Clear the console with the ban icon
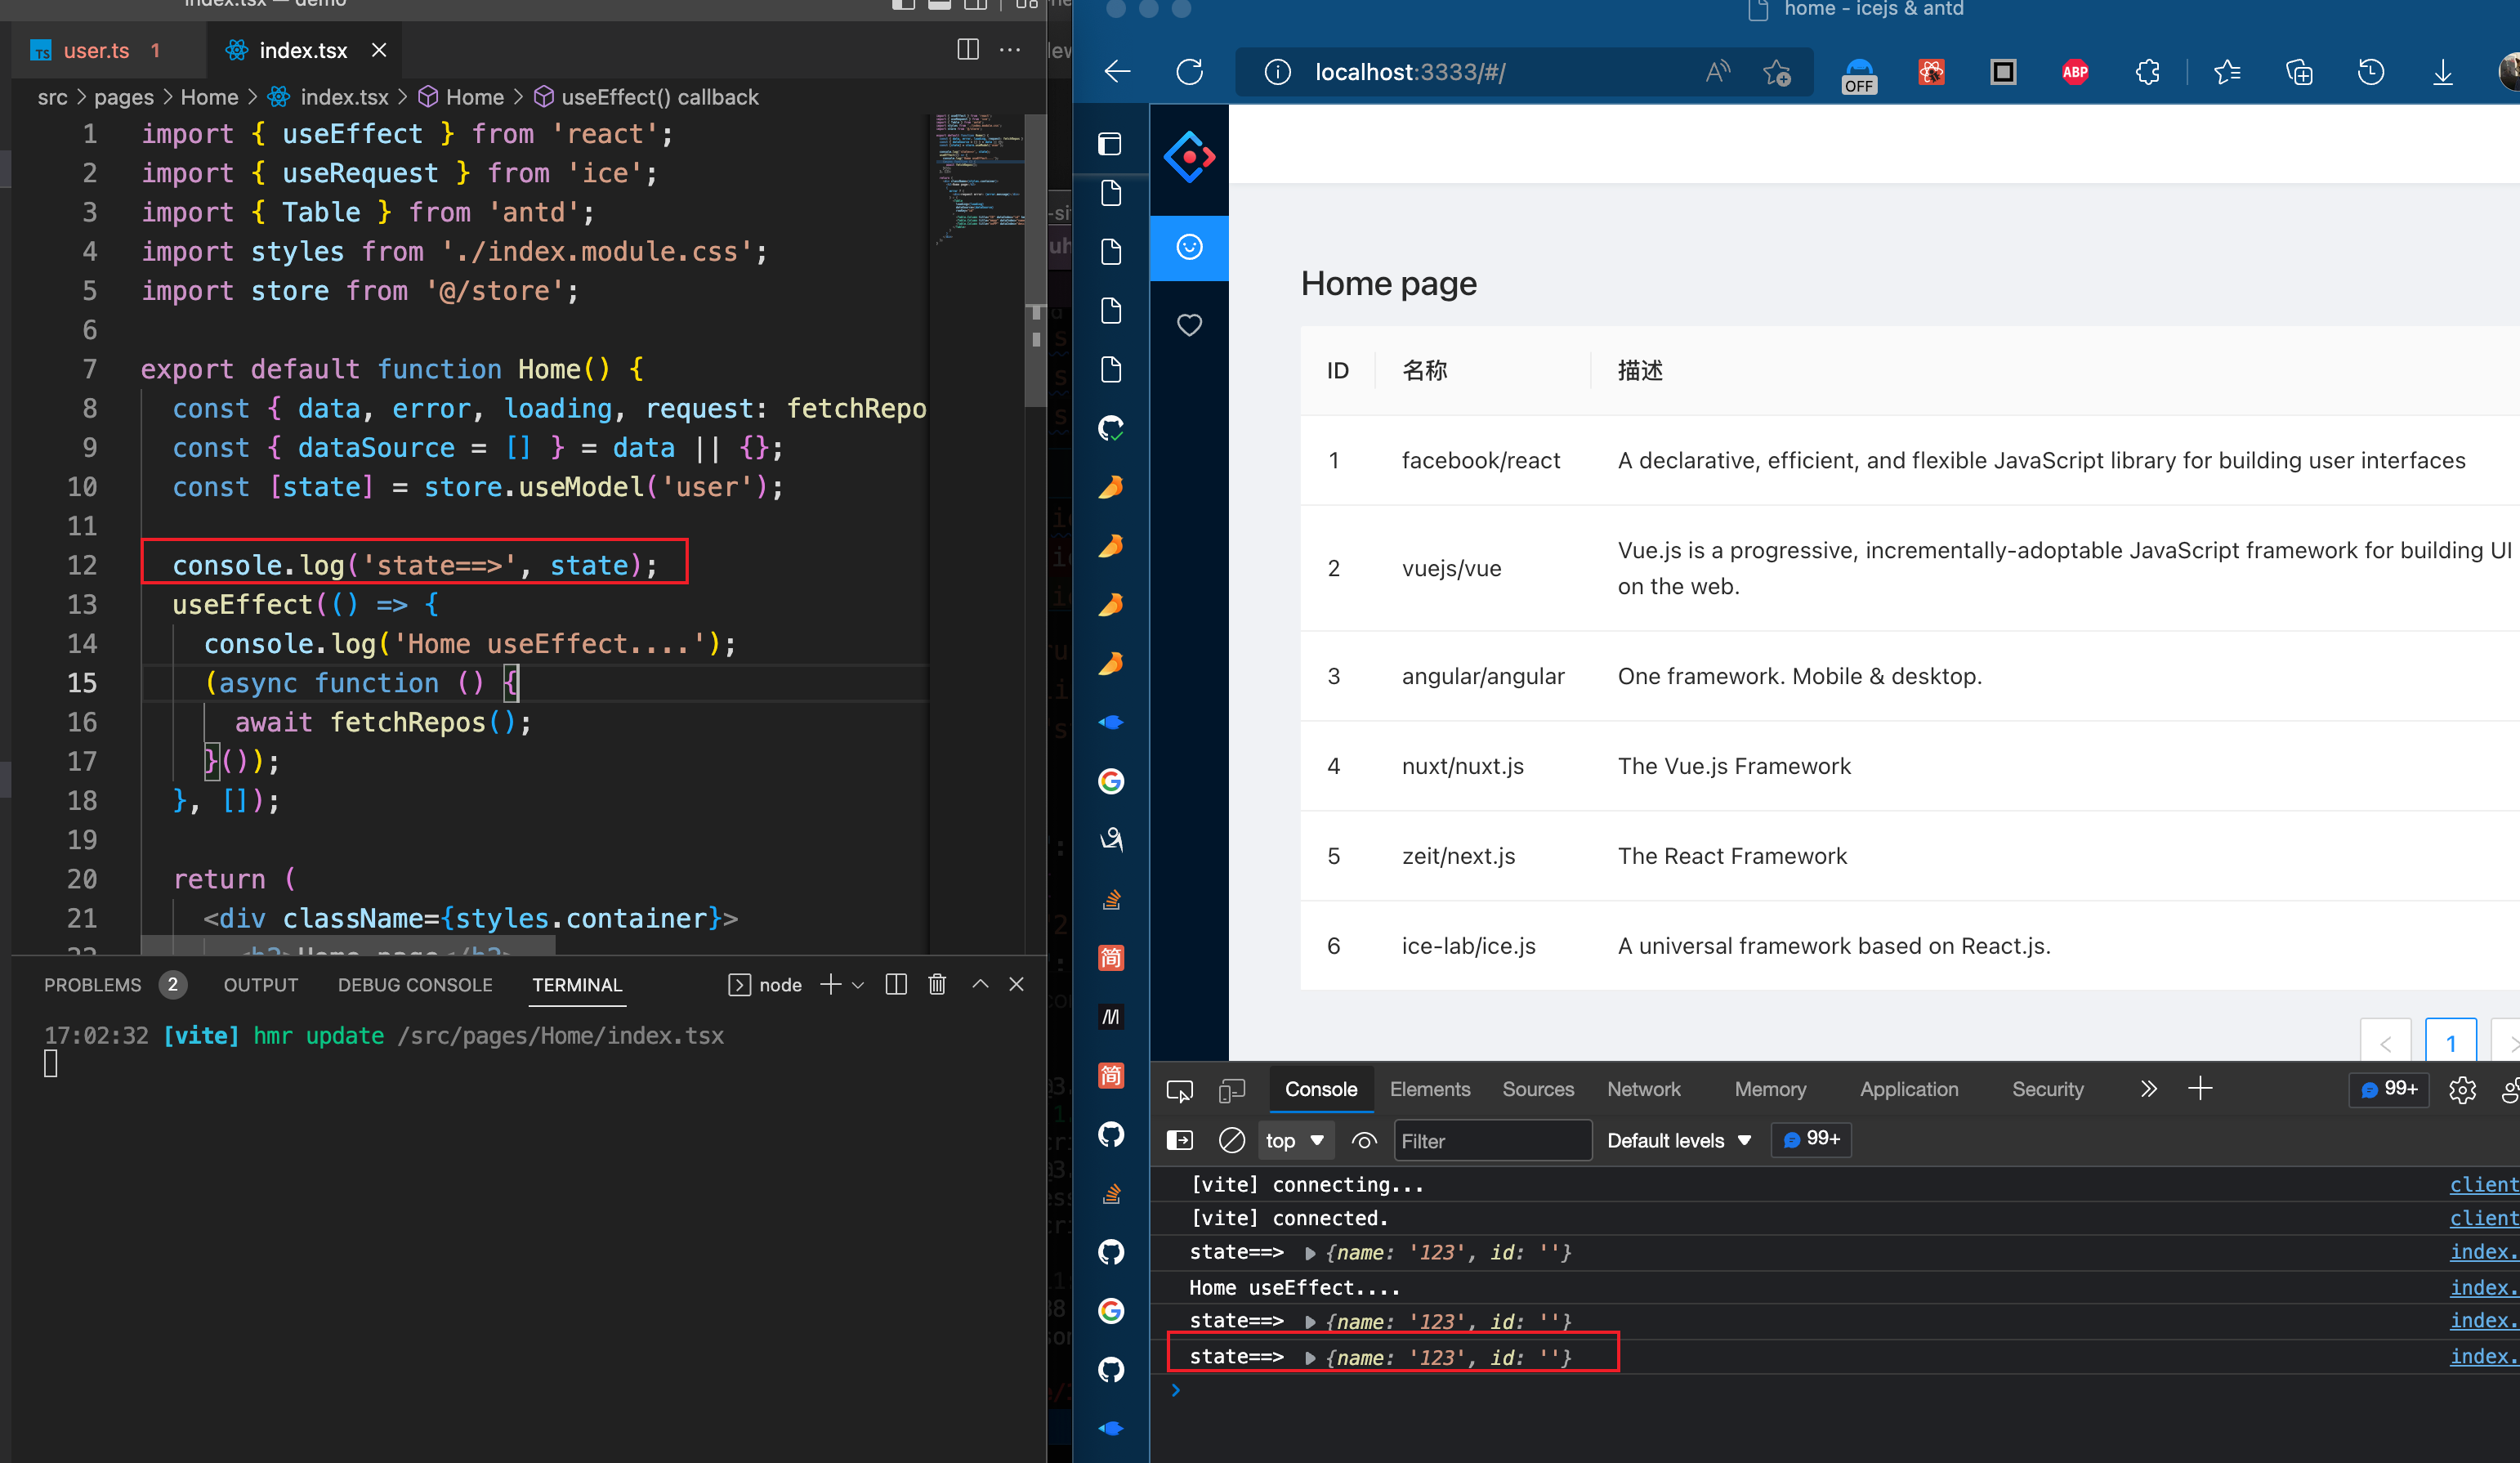Viewport: 2520px width, 1463px height. 1231,1140
